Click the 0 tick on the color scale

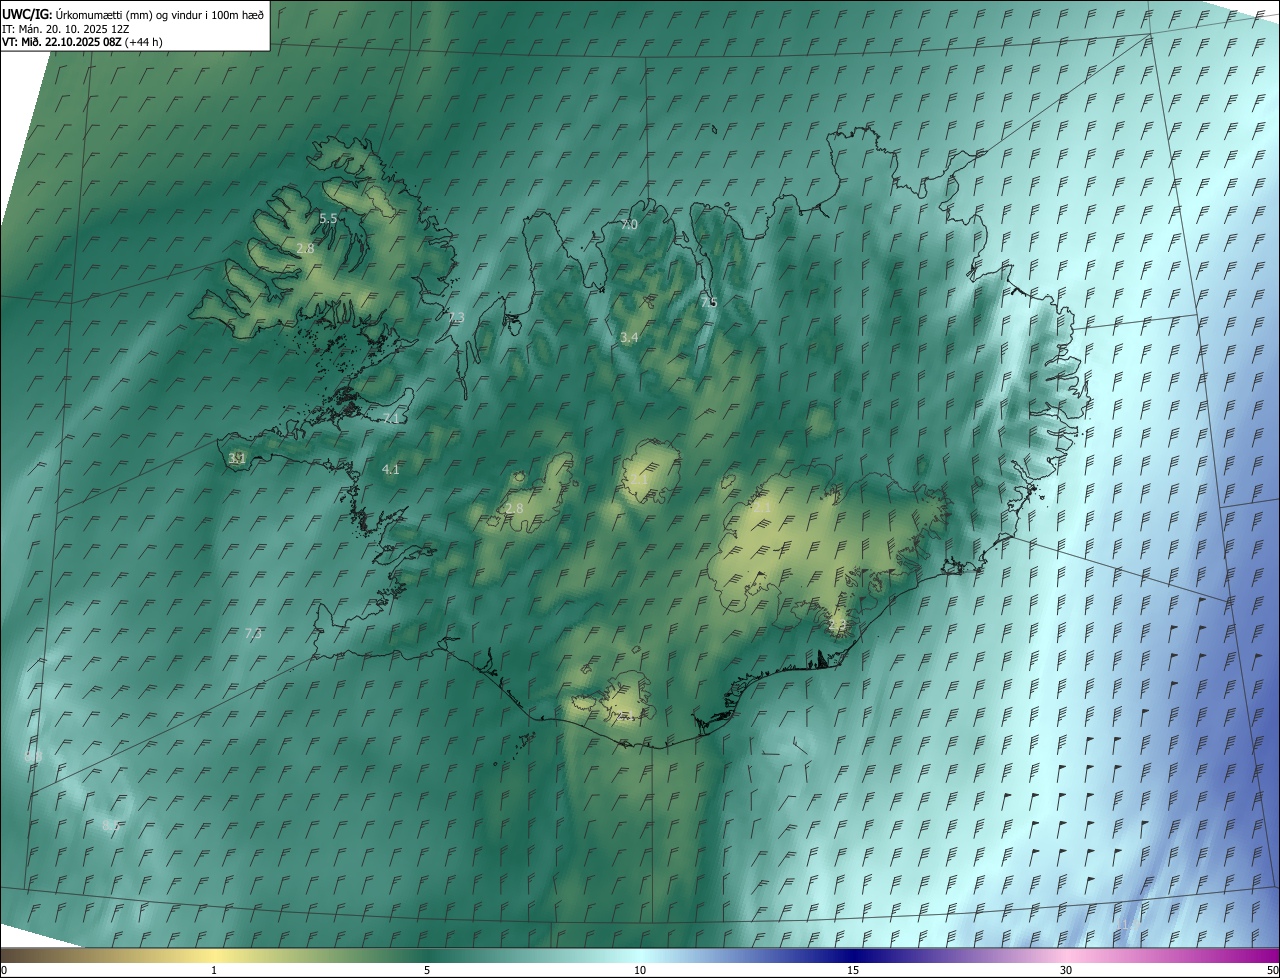pyautogui.click(x=4, y=971)
